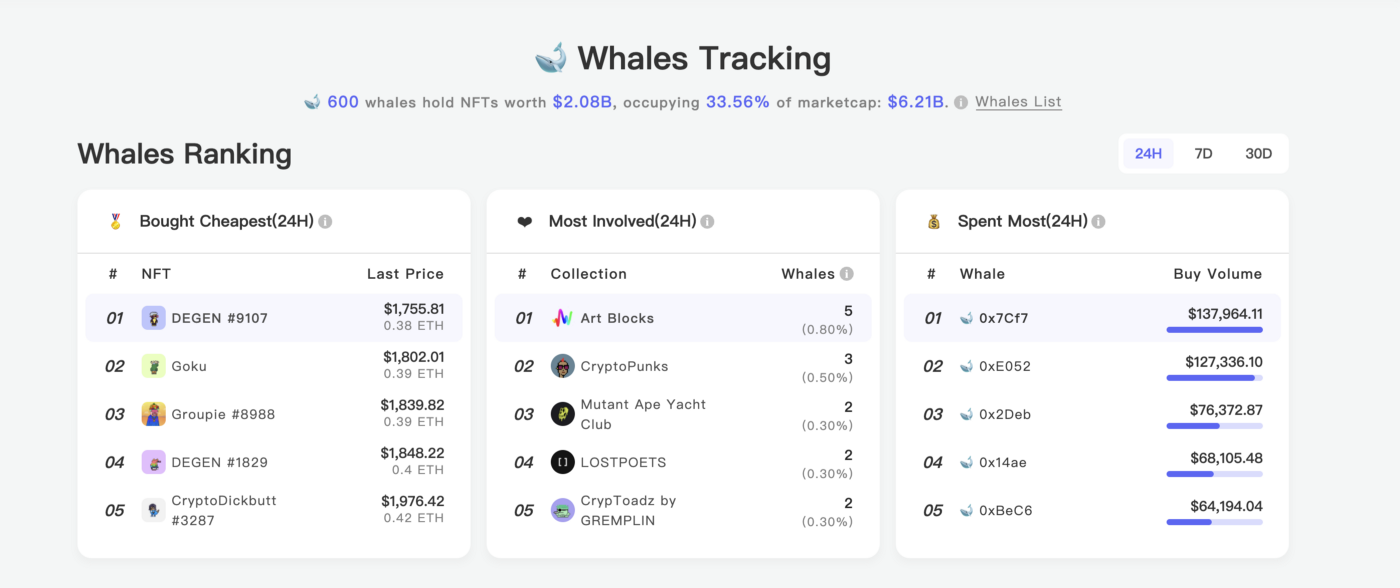
Task: Open the DEGEN #9107 thumbnail
Action: (x=153, y=318)
